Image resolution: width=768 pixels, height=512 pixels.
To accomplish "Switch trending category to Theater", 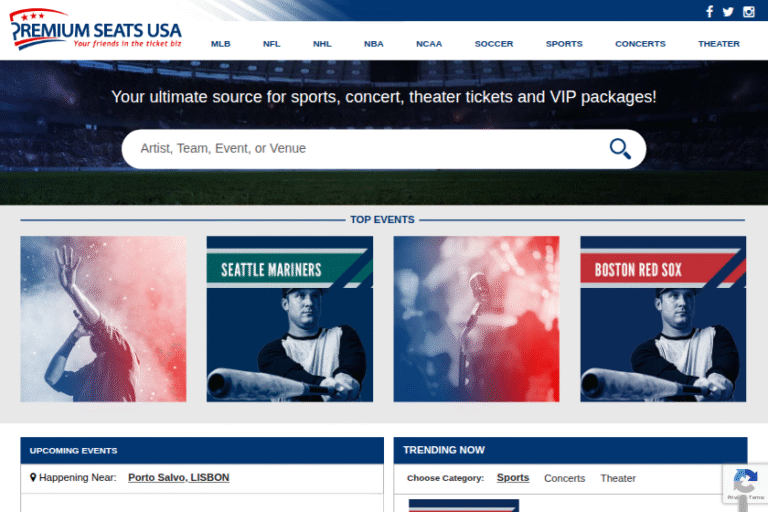I will point(618,478).
